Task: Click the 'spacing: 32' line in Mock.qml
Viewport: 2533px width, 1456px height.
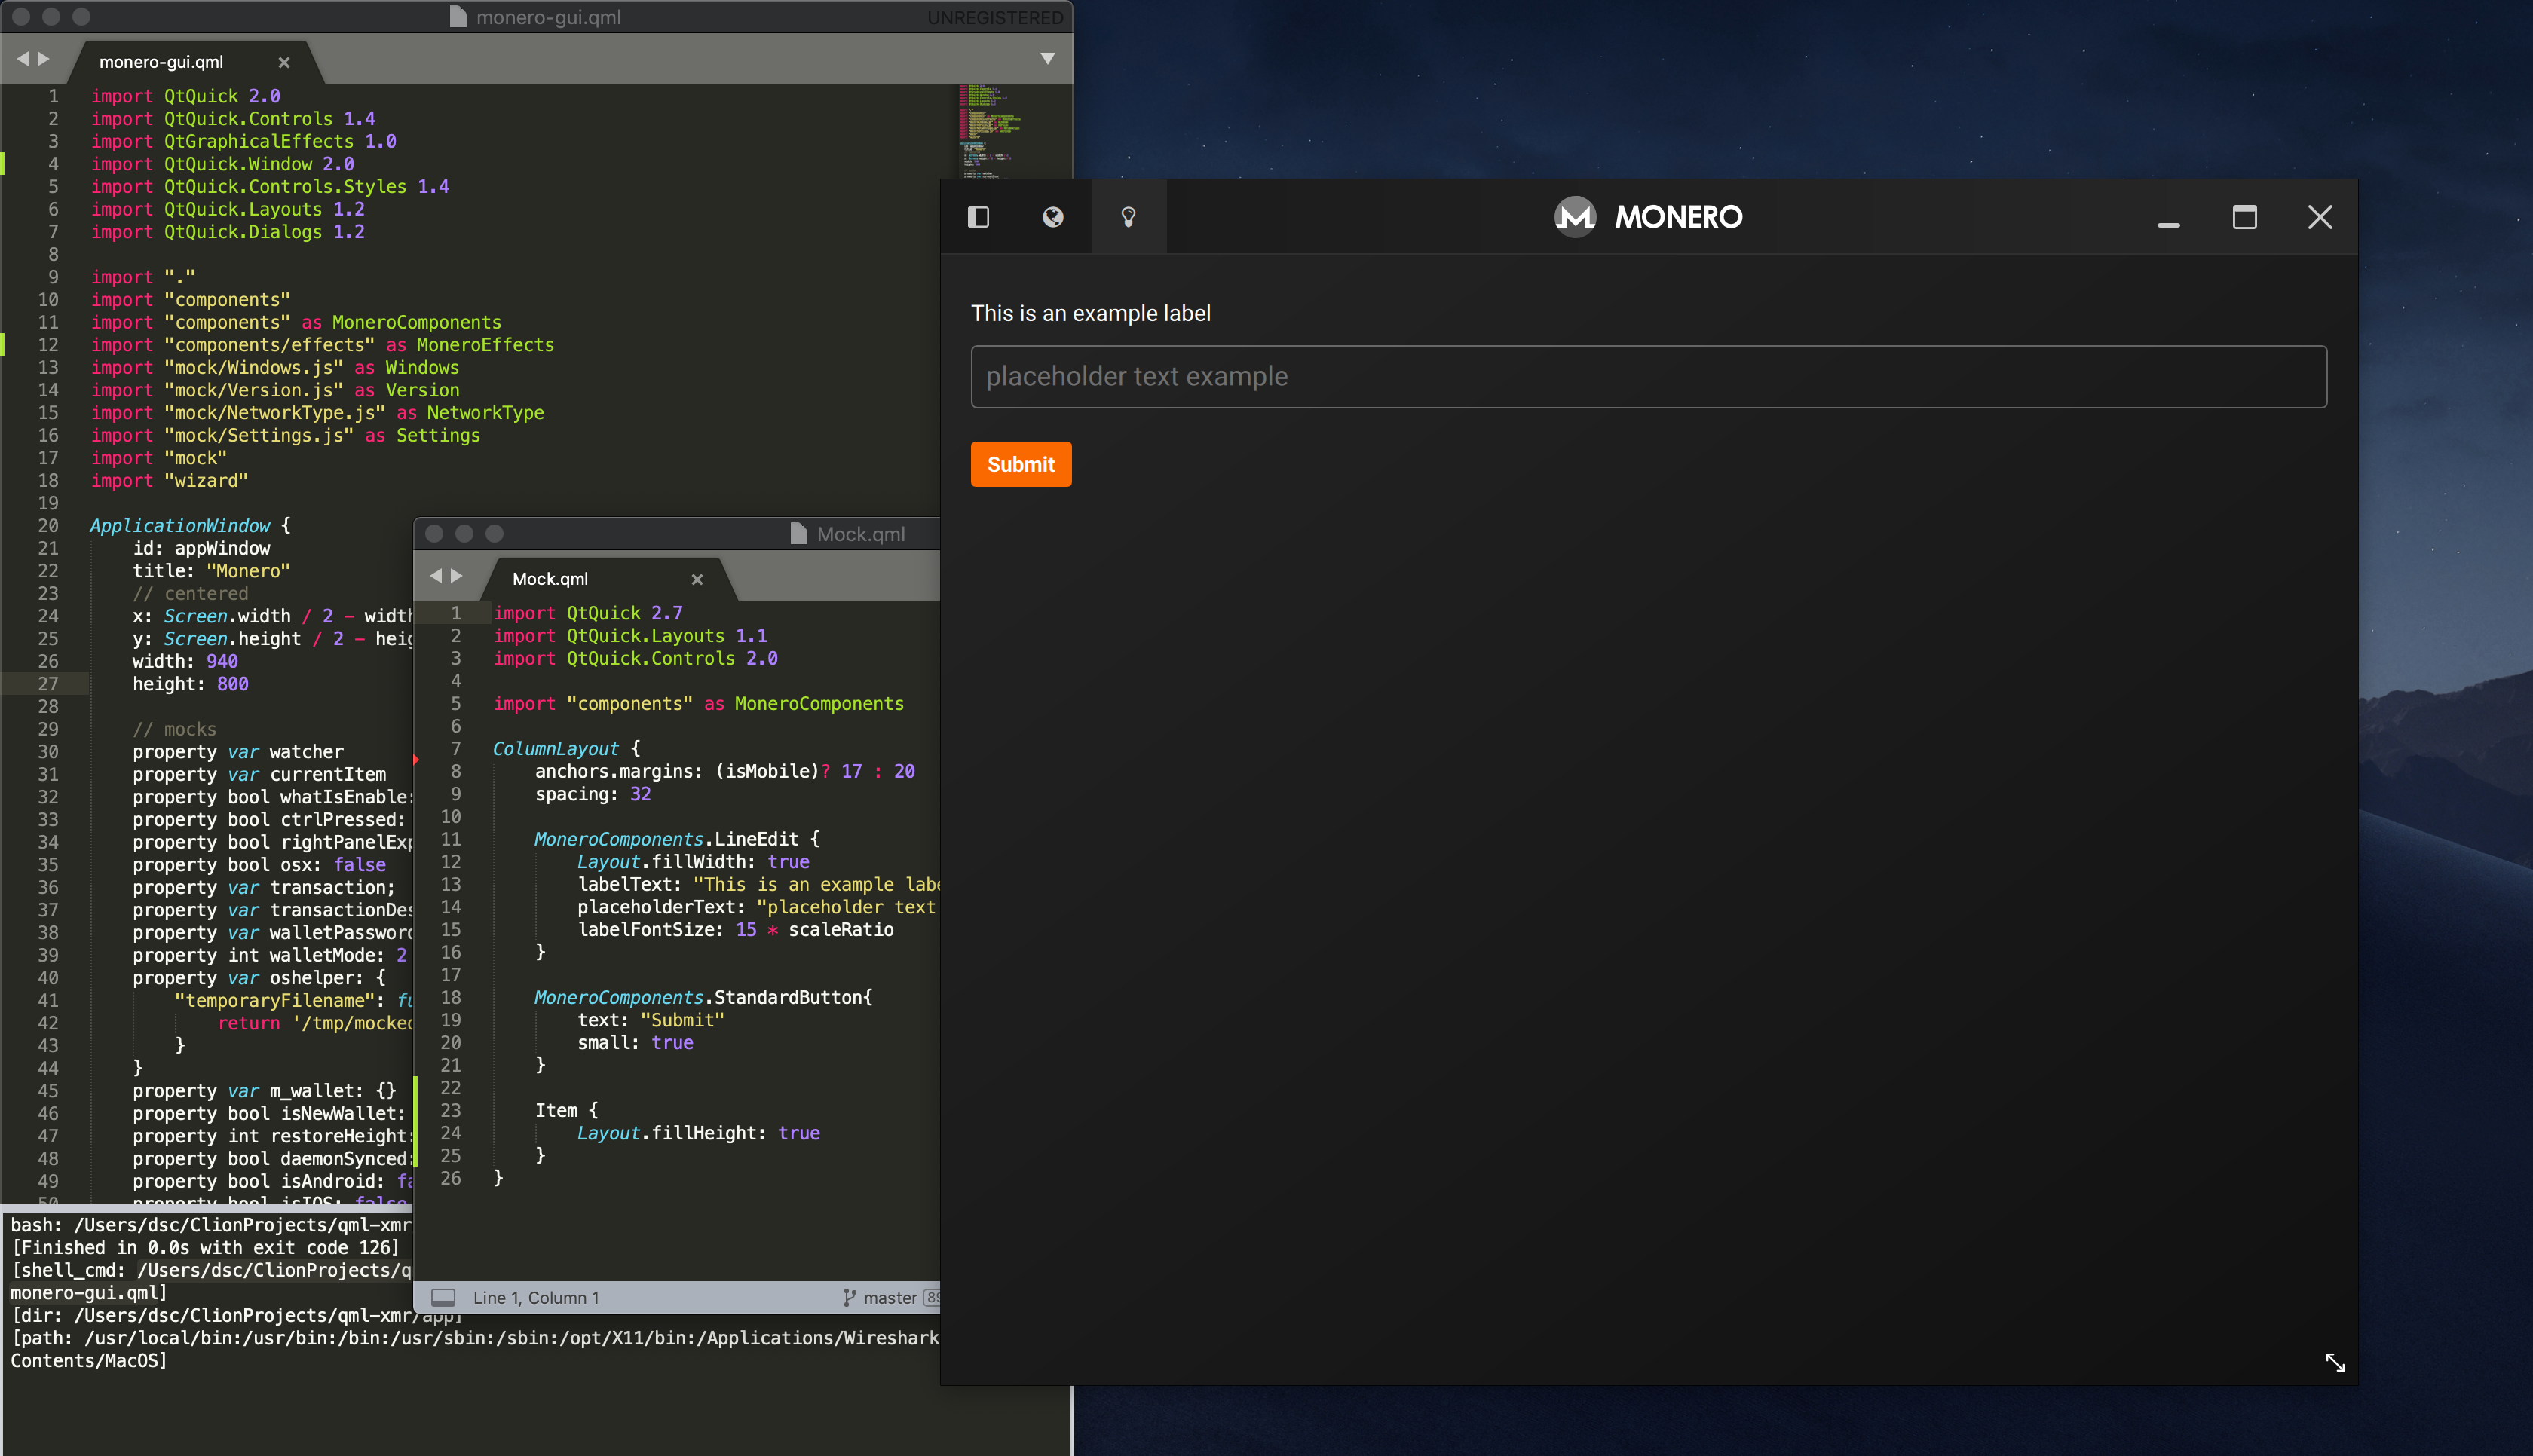Action: [x=592, y=794]
